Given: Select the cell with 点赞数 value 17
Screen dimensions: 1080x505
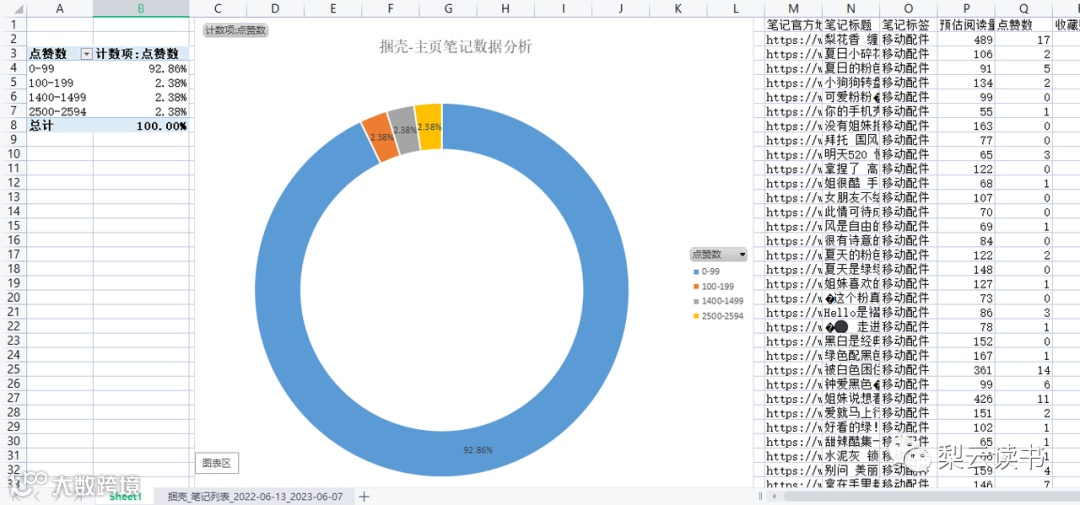Looking at the screenshot, I should click(x=1024, y=39).
